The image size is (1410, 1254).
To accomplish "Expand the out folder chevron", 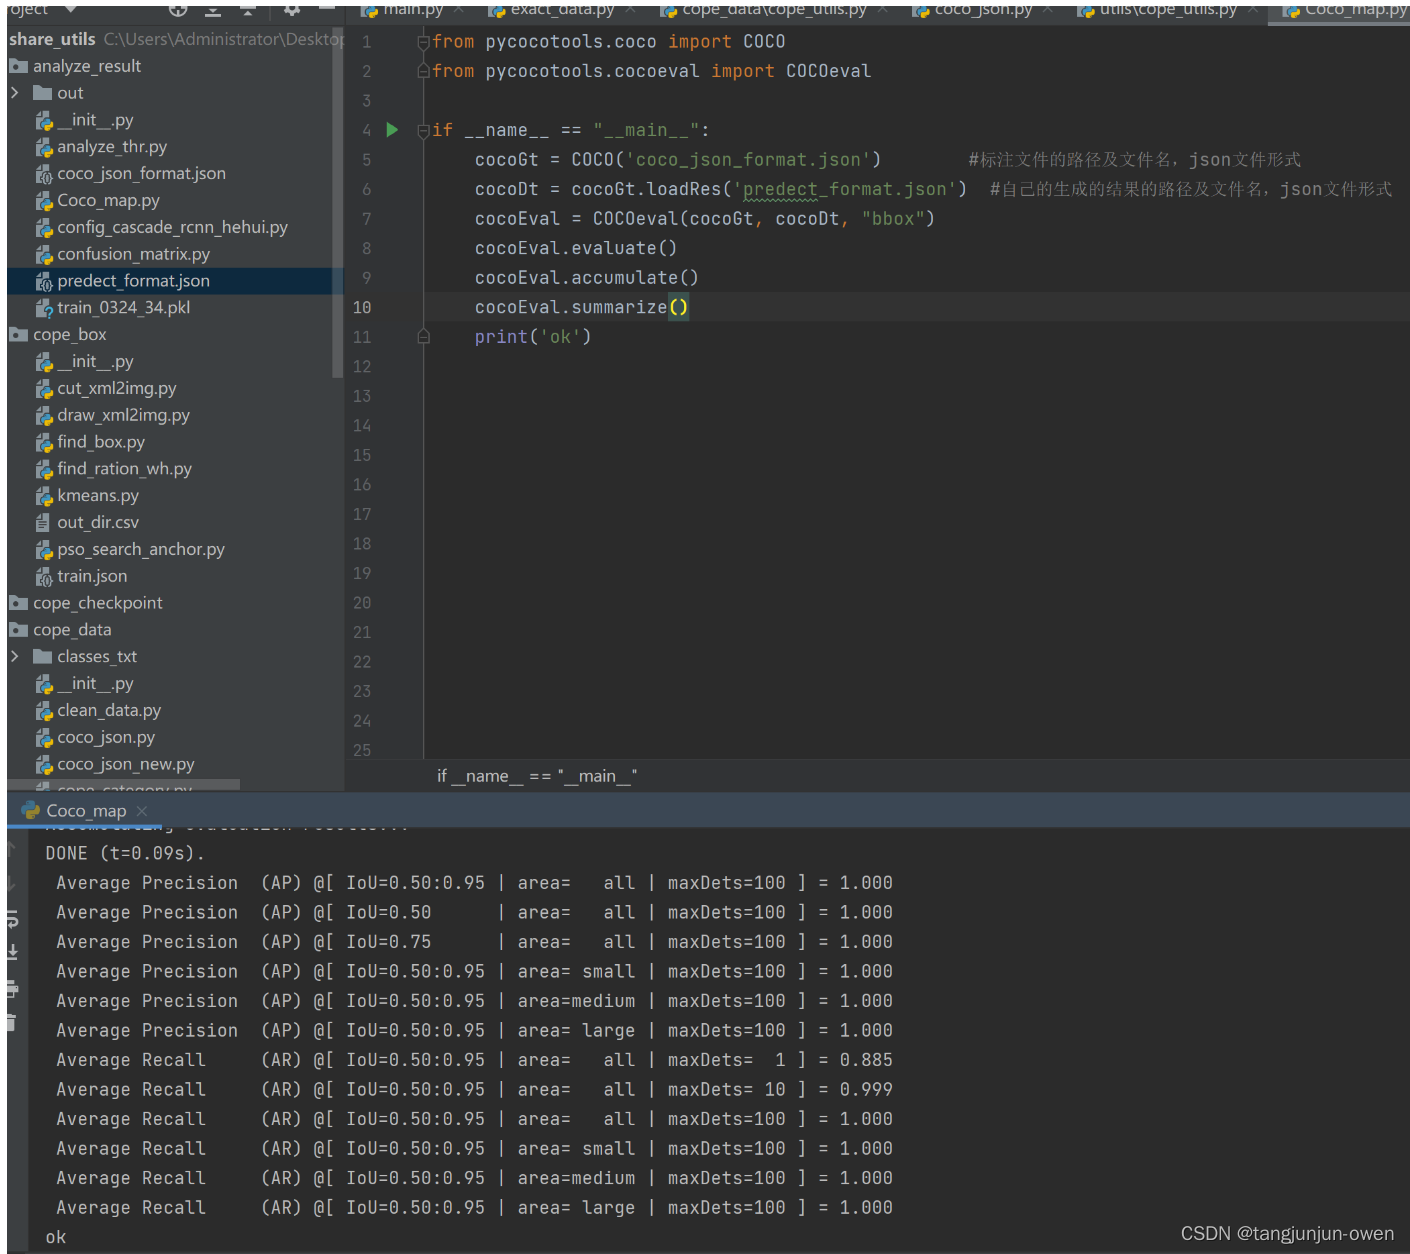I will 15,93.
